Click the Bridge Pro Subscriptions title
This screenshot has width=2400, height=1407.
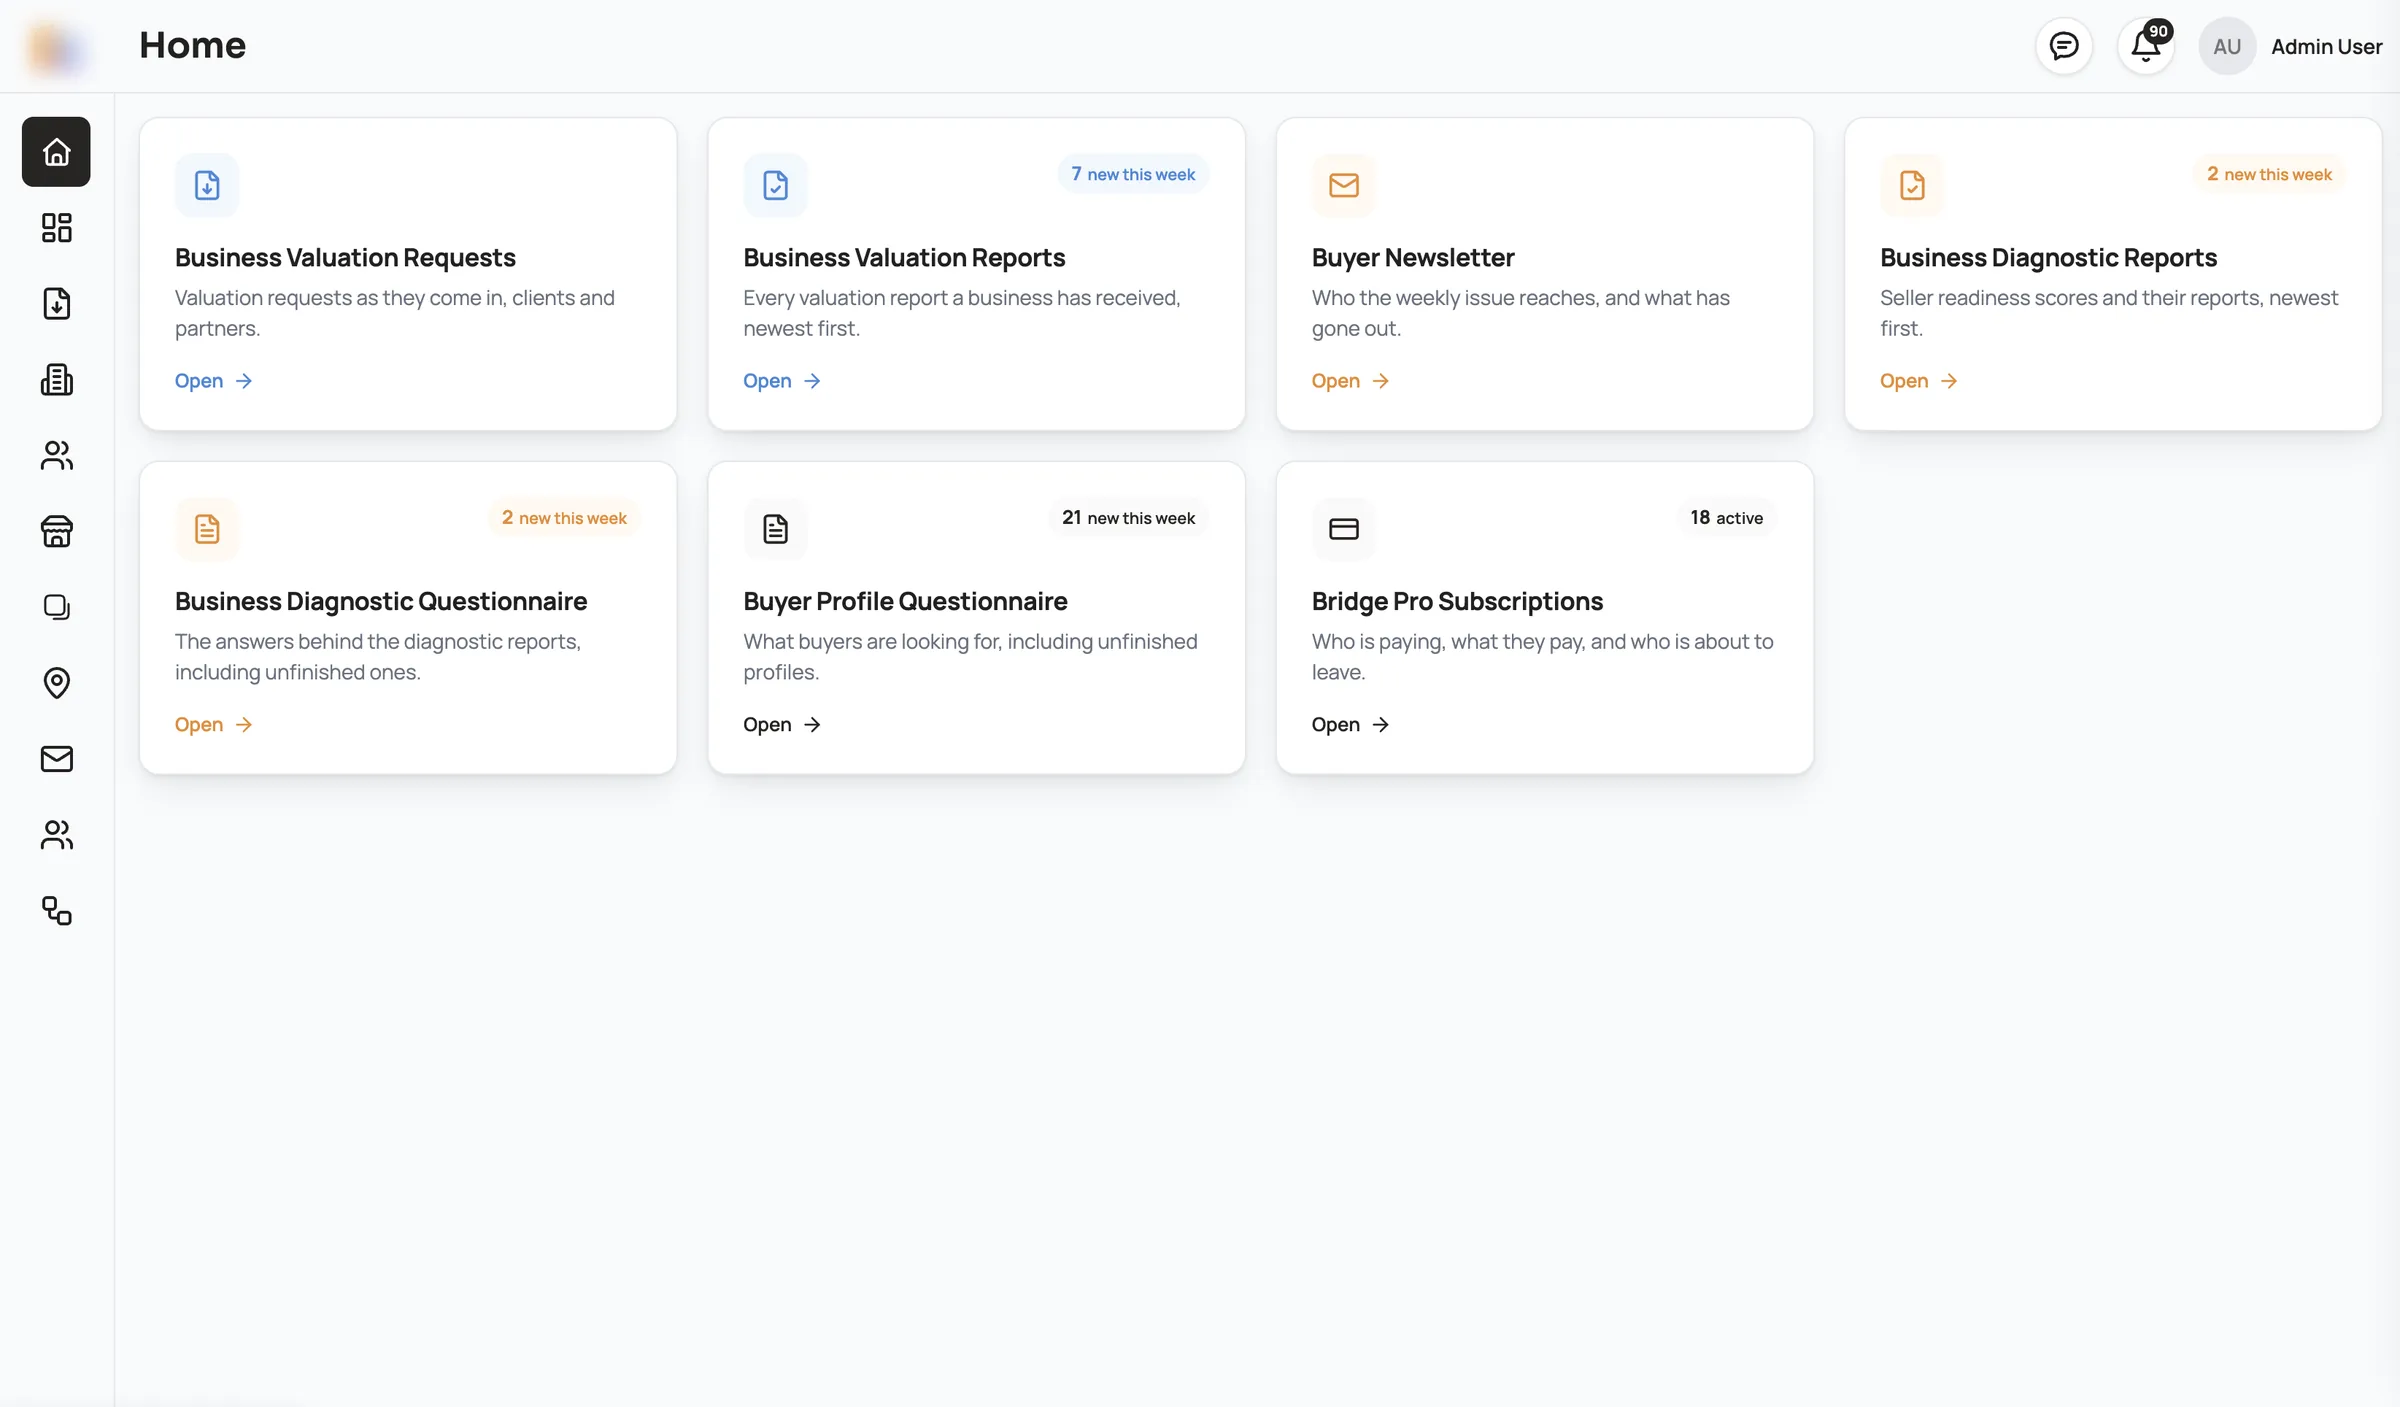(x=1457, y=602)
